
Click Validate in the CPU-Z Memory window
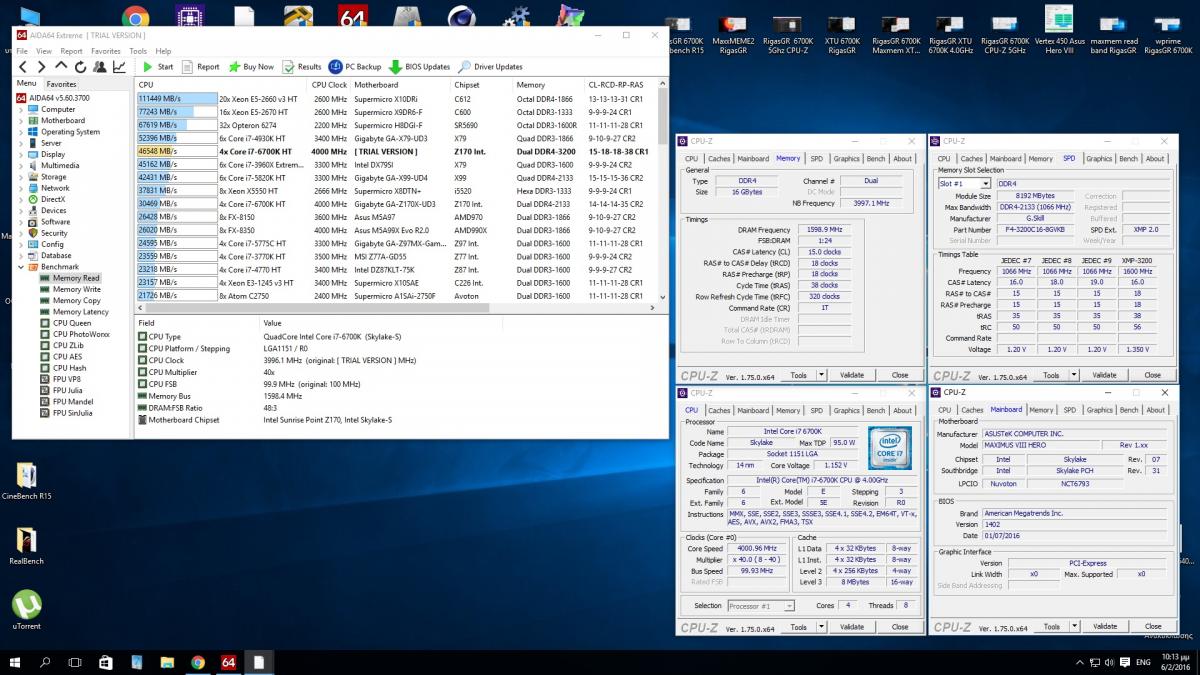tap(852, 375)
